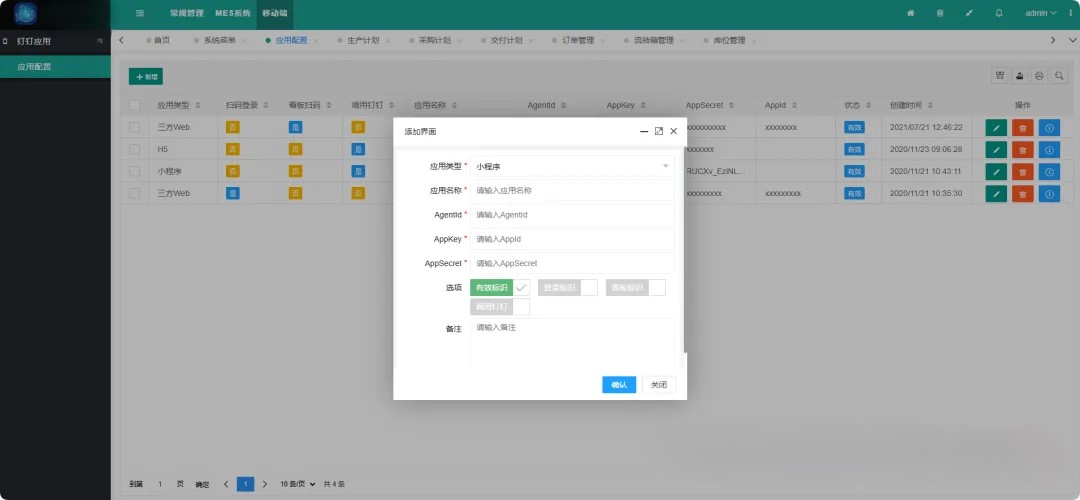Click the 关闭 button in the dialog
Viewport: 1080px width, 500px height.
point(658,385)
